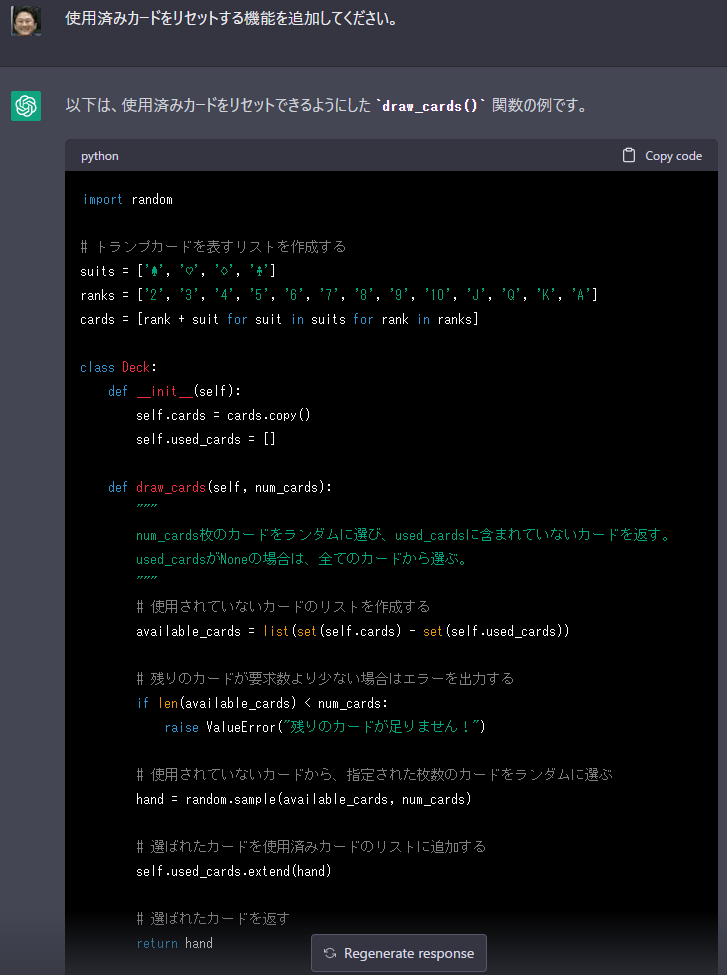The height and width of the screenshot is (975, 727).
Task: Click the random.sample hand assignment line
Action: 303,799
